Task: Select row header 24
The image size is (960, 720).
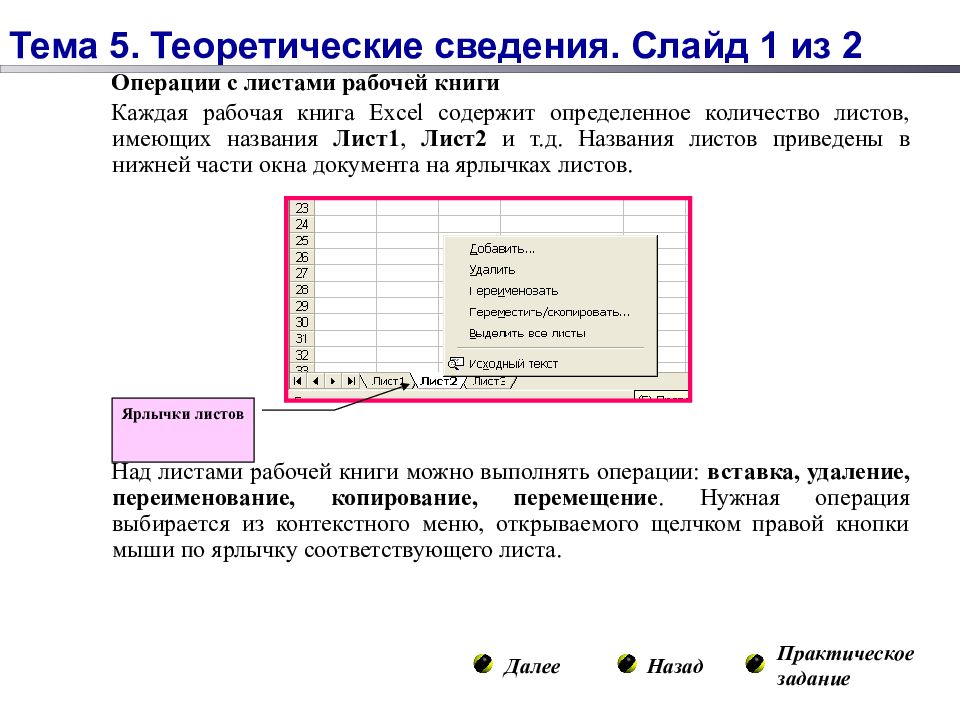Action: click(x=302, y=224)
